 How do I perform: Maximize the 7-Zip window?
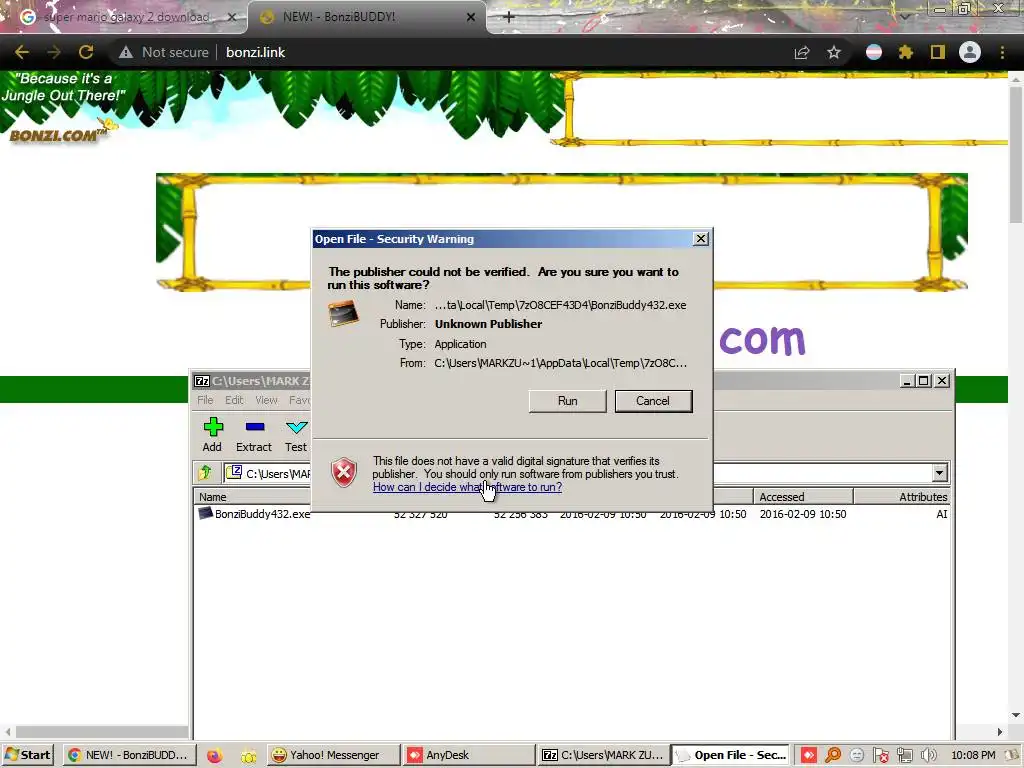[923, 381]
